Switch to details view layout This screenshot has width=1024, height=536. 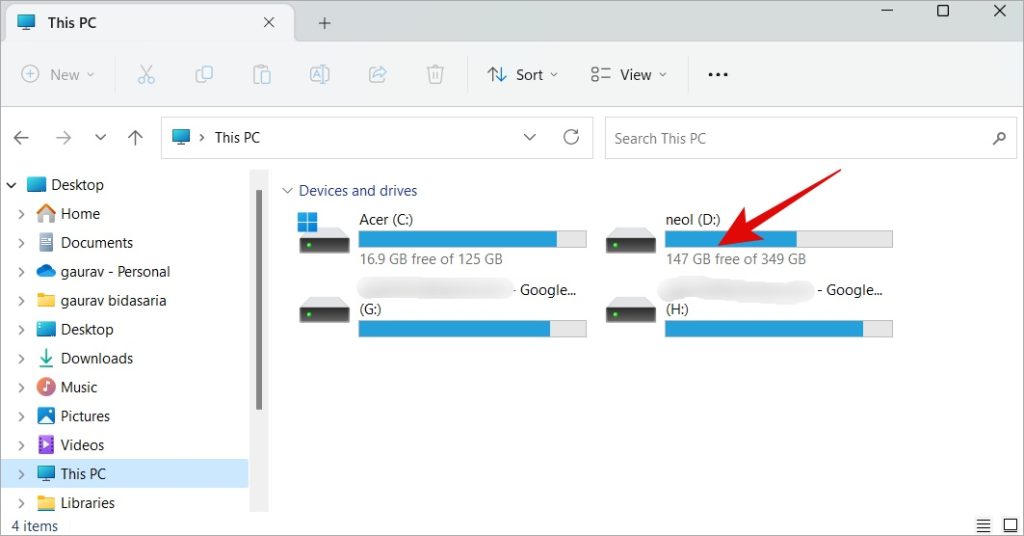pos(983,526)
